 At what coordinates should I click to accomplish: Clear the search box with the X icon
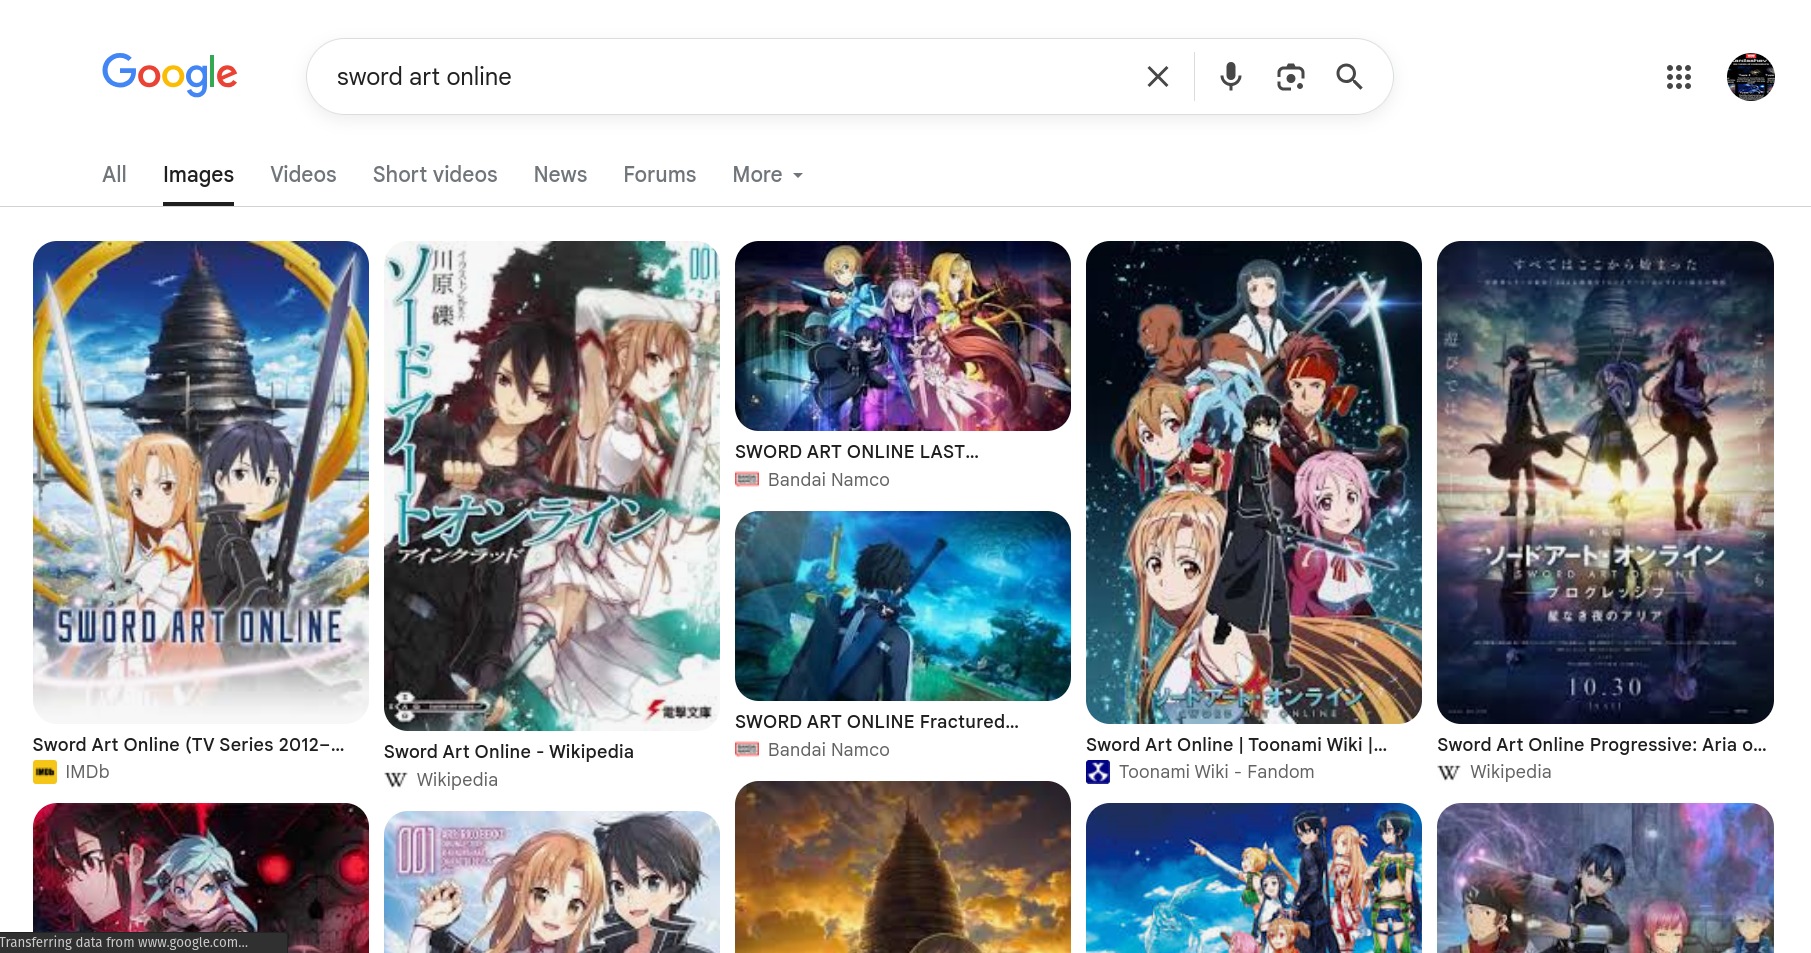pos(1157,77)
